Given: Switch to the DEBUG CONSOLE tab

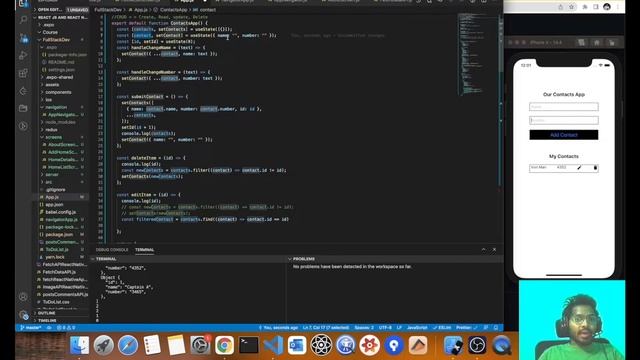Looking at the screenshot, I should (112, 250).
